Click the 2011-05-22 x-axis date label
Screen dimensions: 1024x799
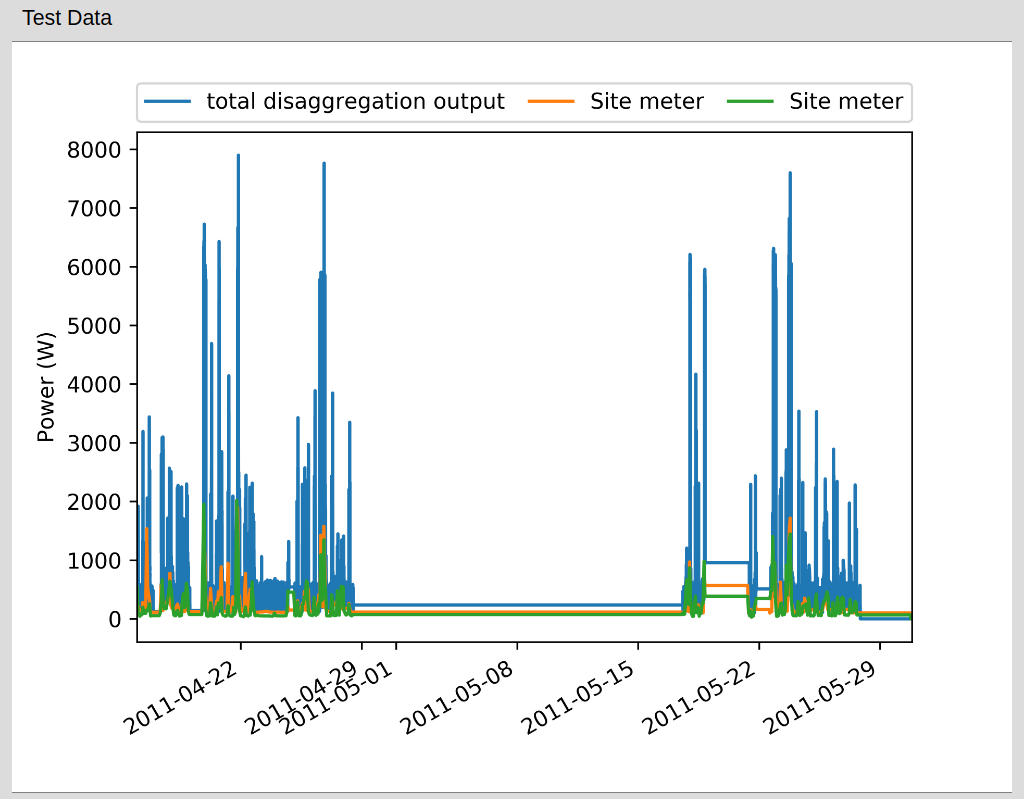tap(699, 698)
